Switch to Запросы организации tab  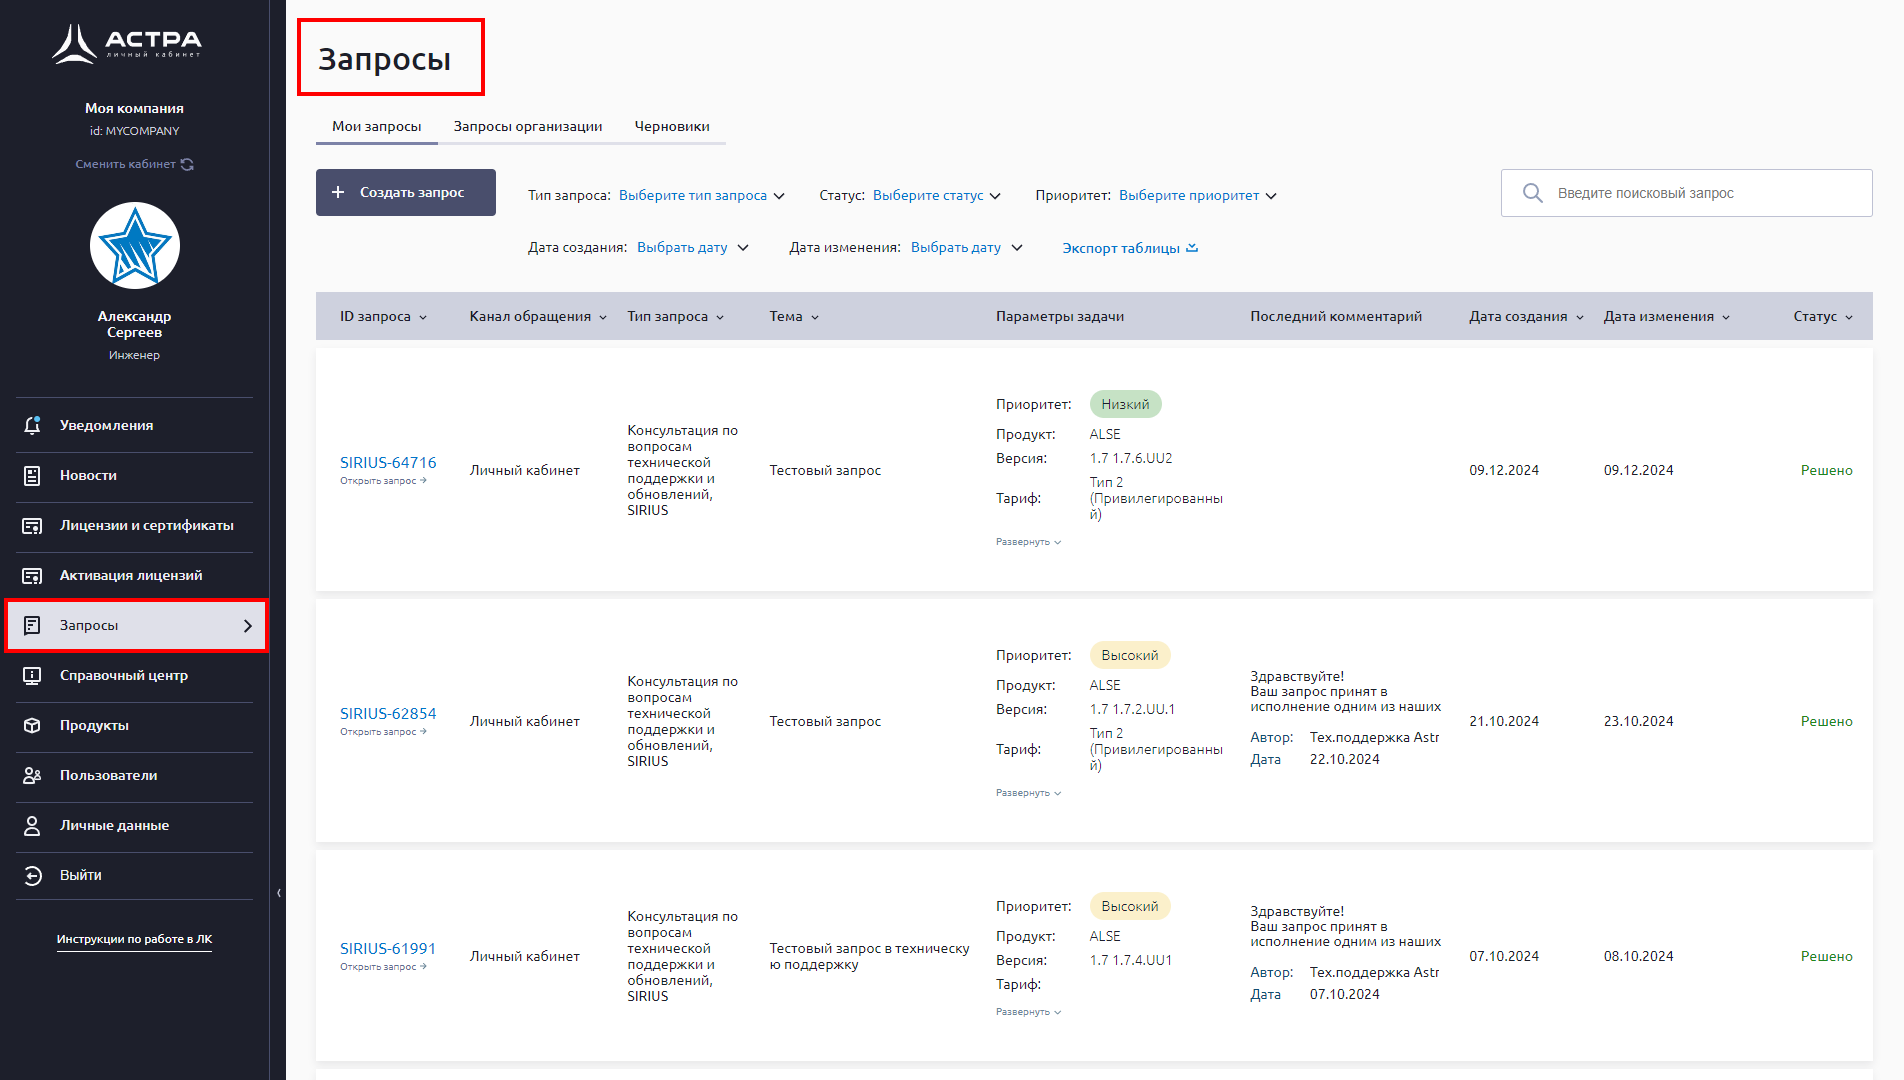(x=527, y=126)
